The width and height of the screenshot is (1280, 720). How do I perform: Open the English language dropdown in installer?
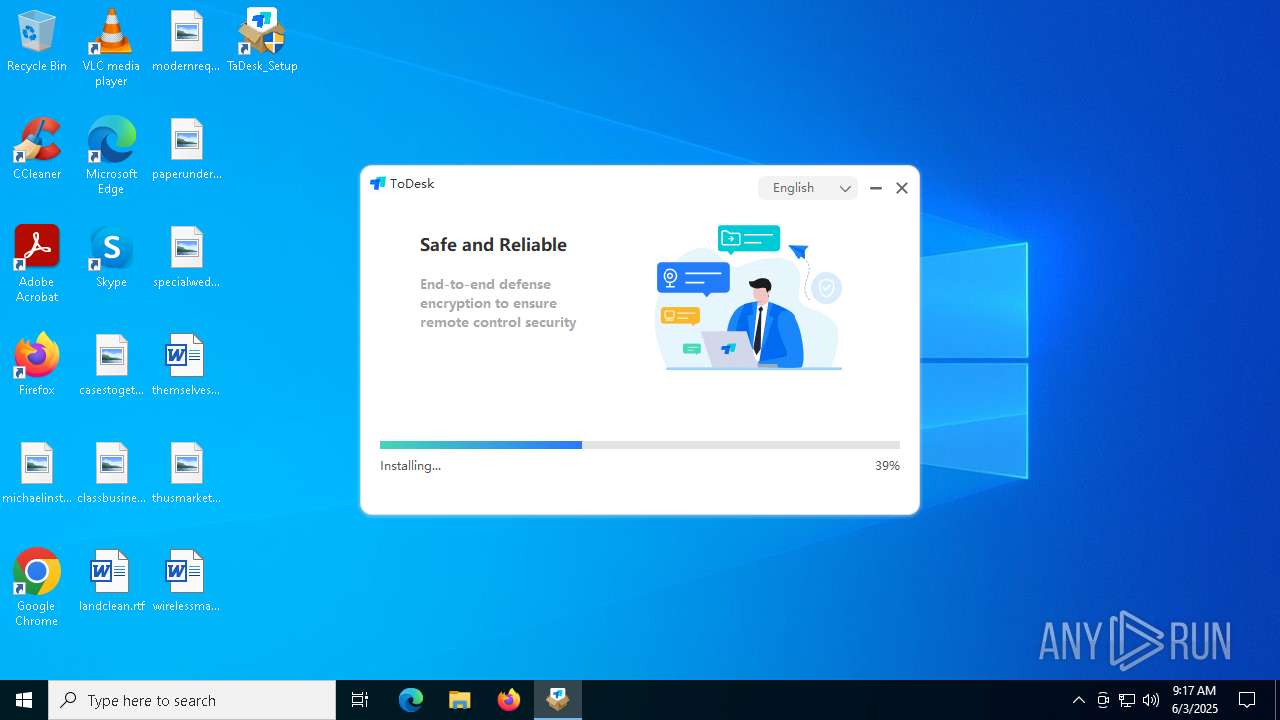coord(808,188)
